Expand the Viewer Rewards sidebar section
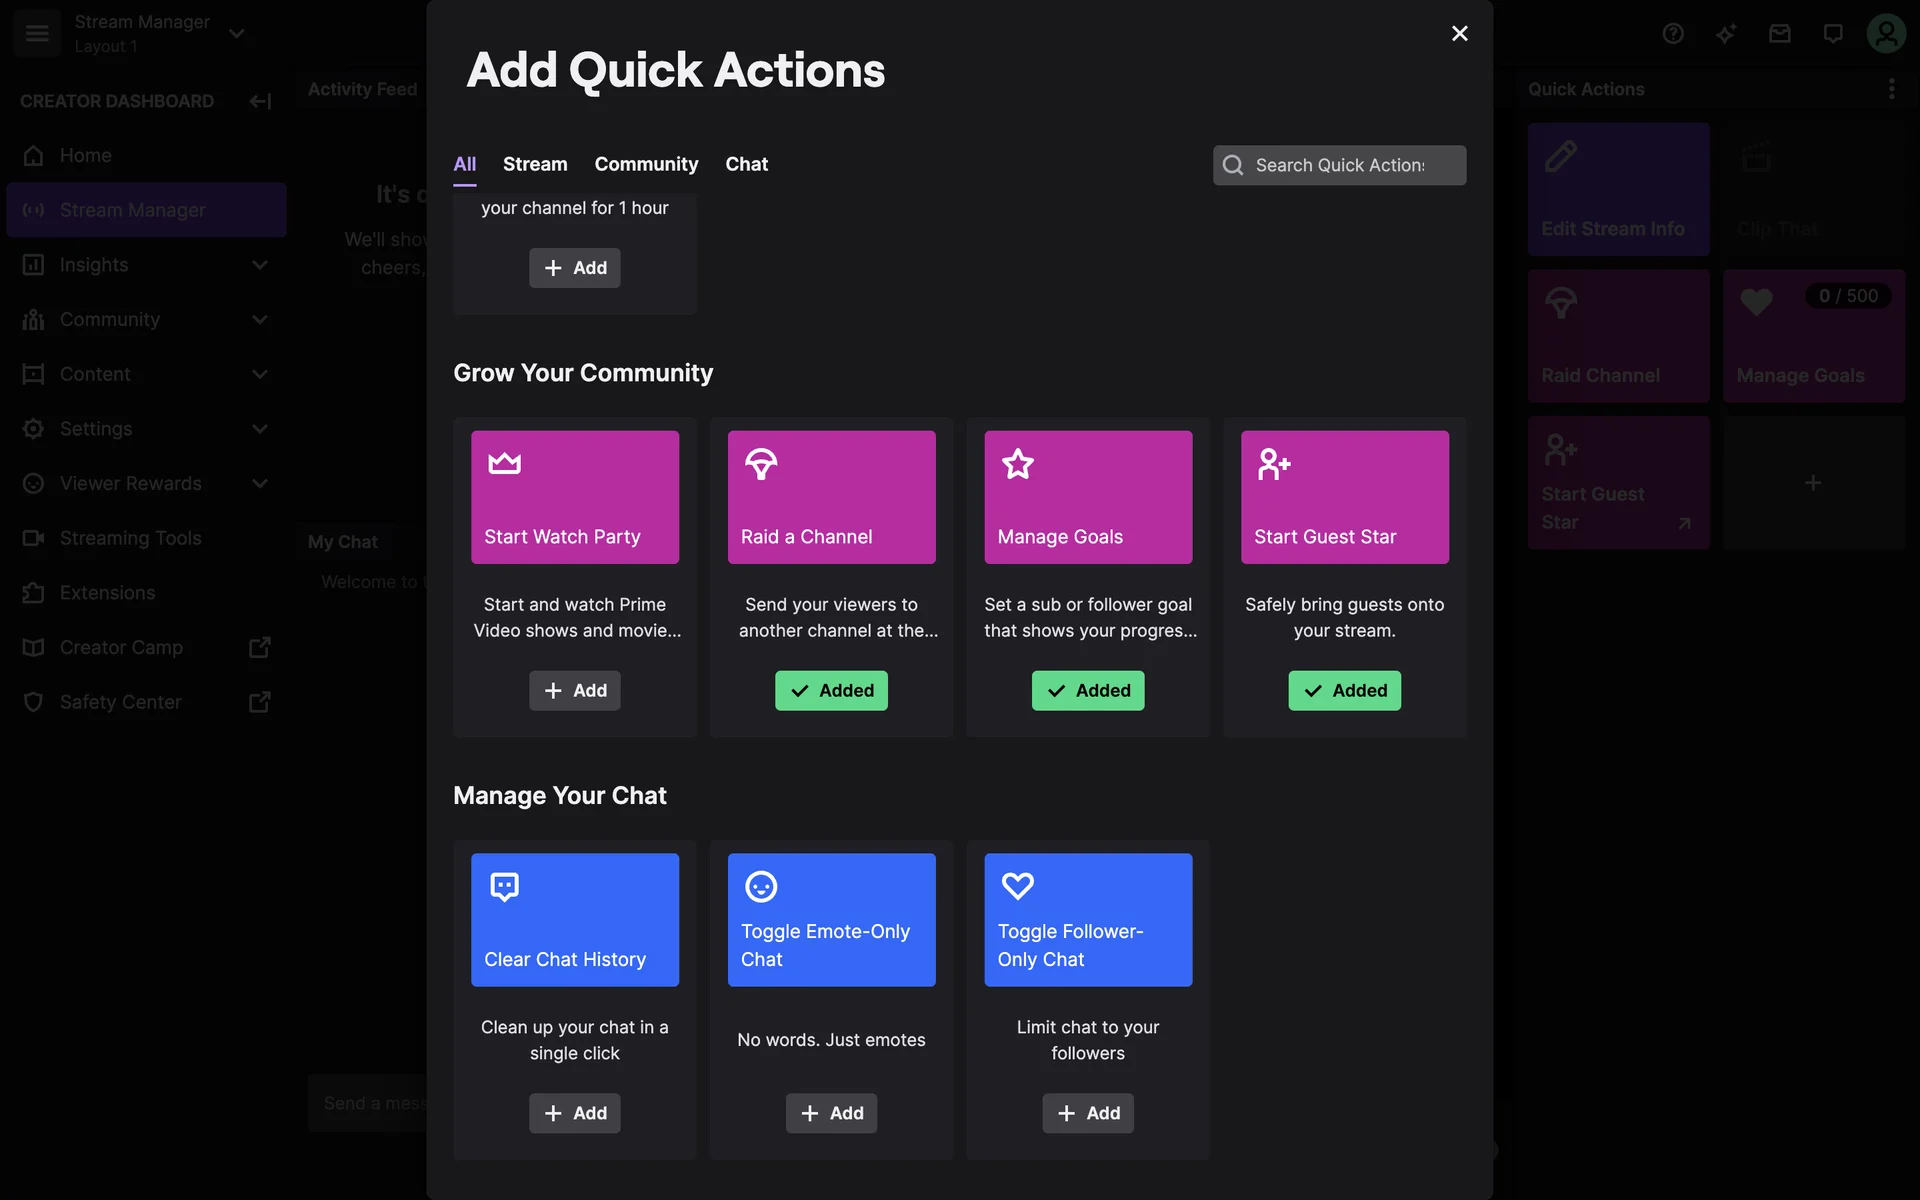This screenshot has height=1200, width=1920. 260,484
